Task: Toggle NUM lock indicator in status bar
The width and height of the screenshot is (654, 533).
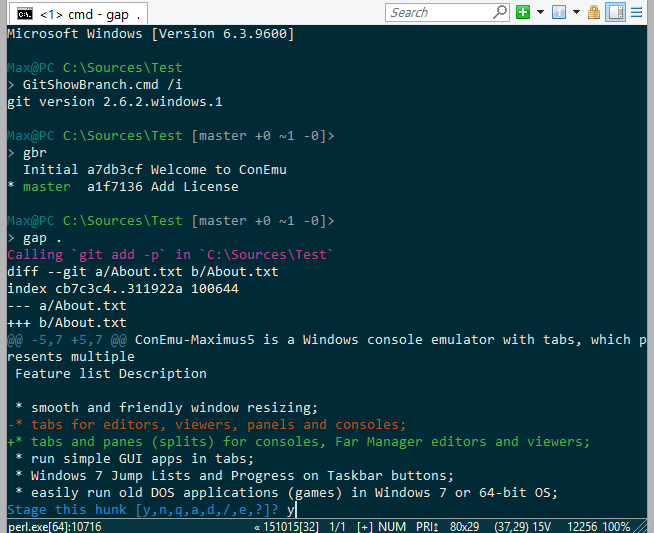Action: (392, 527)
